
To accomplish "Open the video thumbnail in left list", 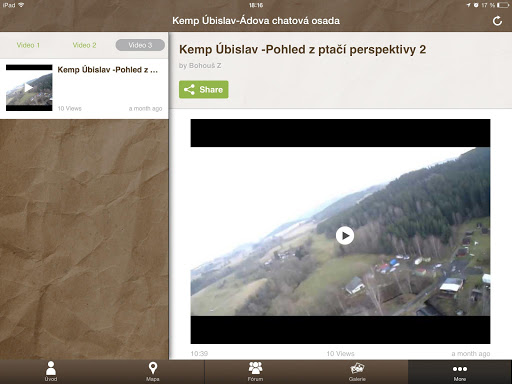I will pyautogui.click(x=29, y=88).
